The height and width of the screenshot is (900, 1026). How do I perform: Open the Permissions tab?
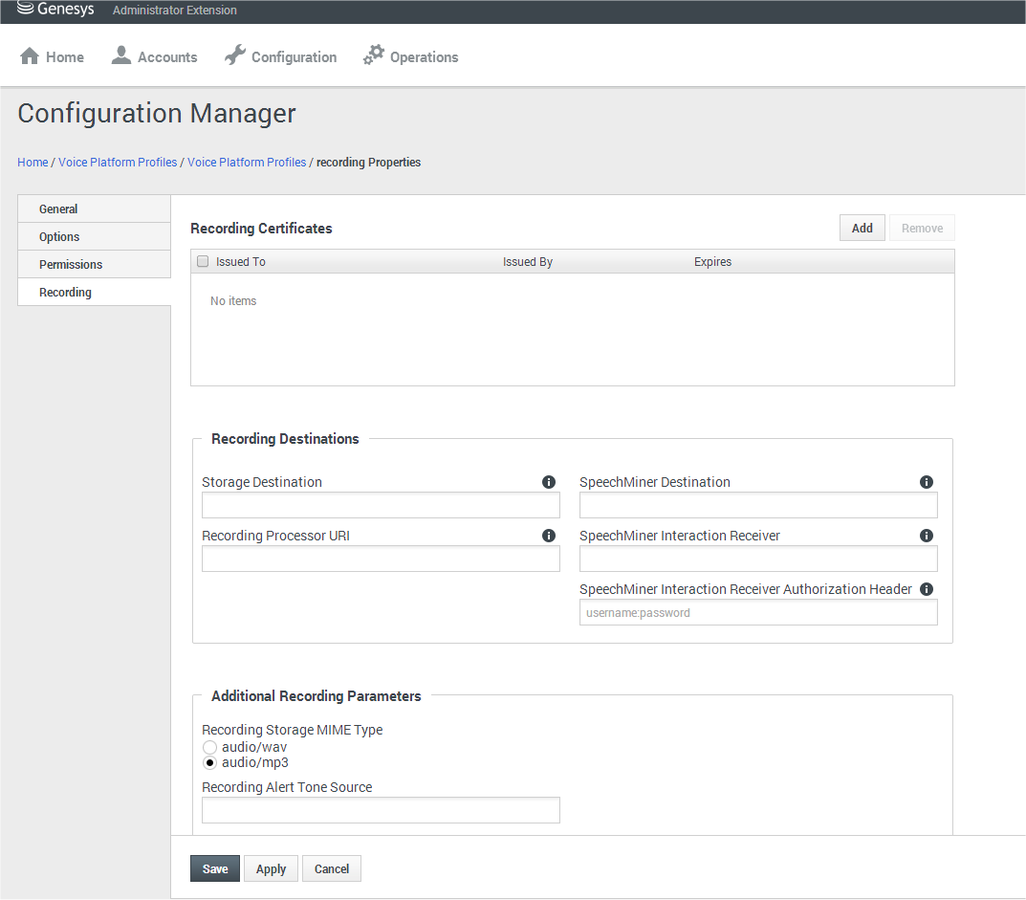point(94,264)
